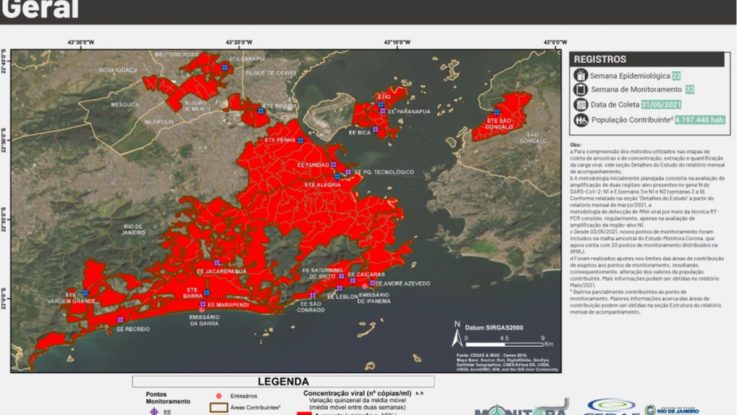Image resolution: width=737 pixels, height=415 pixels.
Task: Click the north arrow compass on map
Action: 458,326
